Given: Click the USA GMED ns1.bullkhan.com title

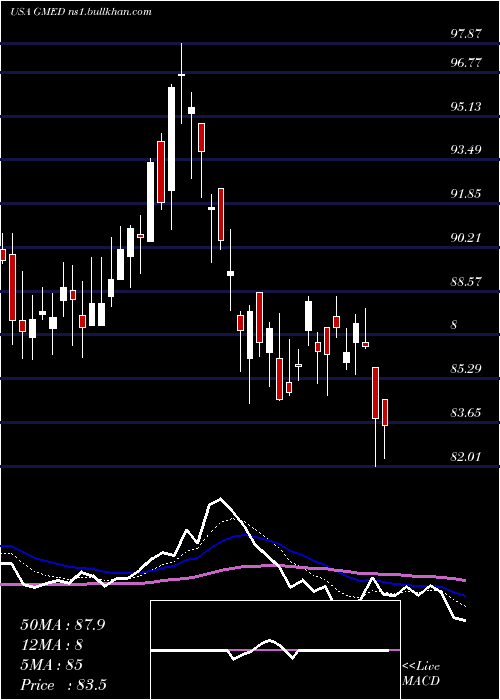Looking at the screenshot, I should click(x=81, y=12).
